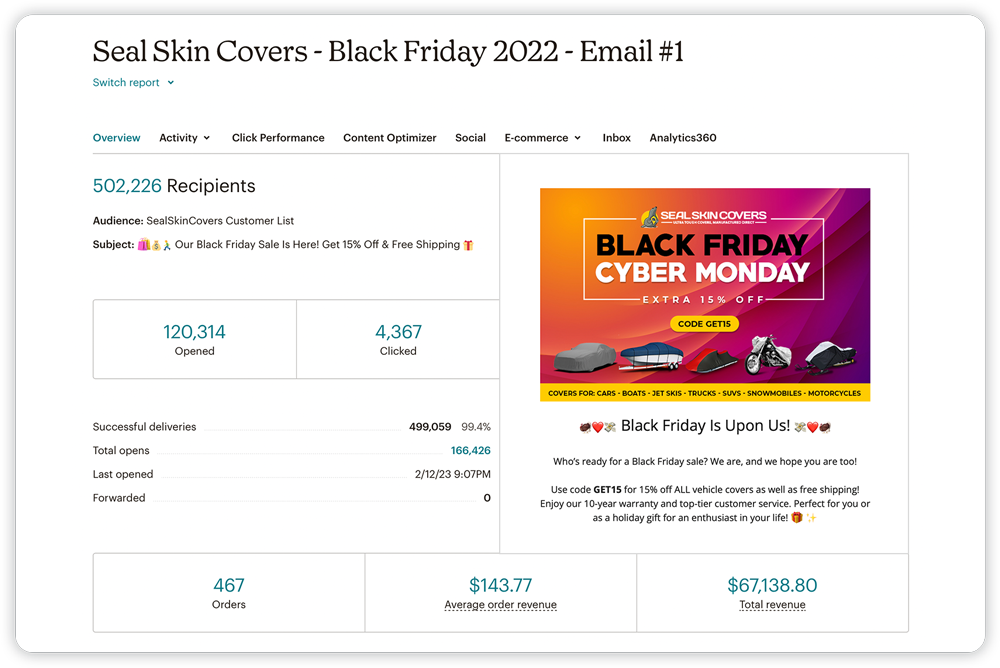Open the Inbox tab
The width and height of the screenshot is (1000, 668).
[x=616, y=137]
